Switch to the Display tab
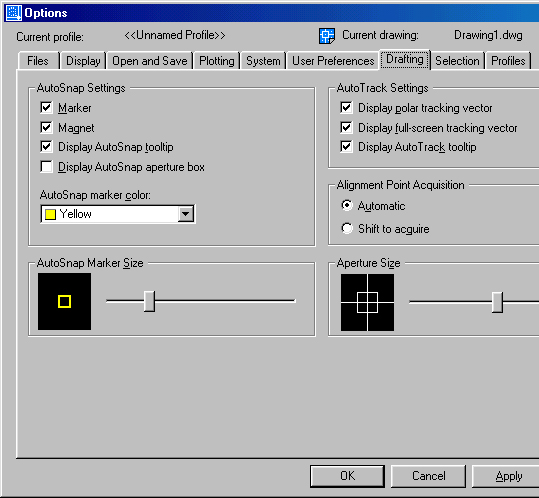This screenshot has height=498, width=539. [83, 61]
